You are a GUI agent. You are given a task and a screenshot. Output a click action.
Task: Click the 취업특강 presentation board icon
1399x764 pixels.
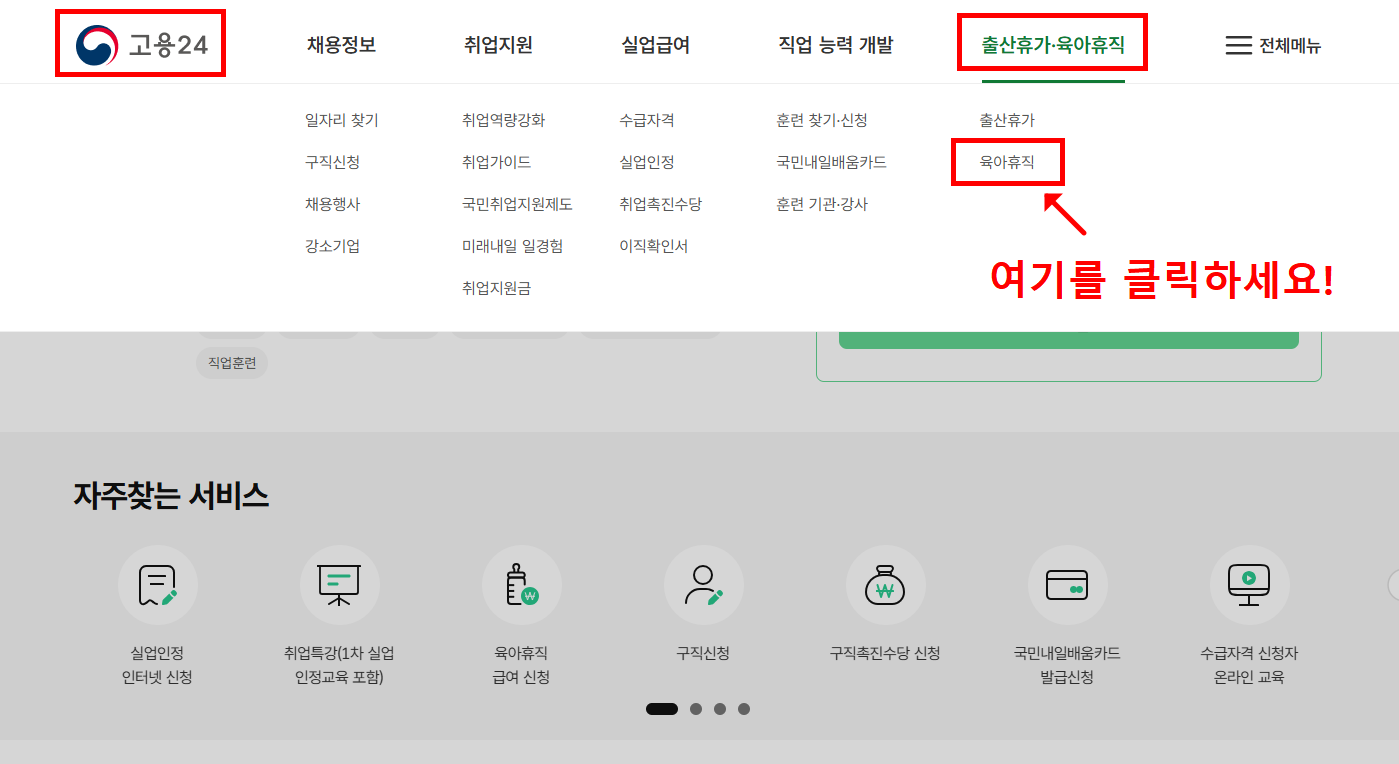[x=340, y=585]
